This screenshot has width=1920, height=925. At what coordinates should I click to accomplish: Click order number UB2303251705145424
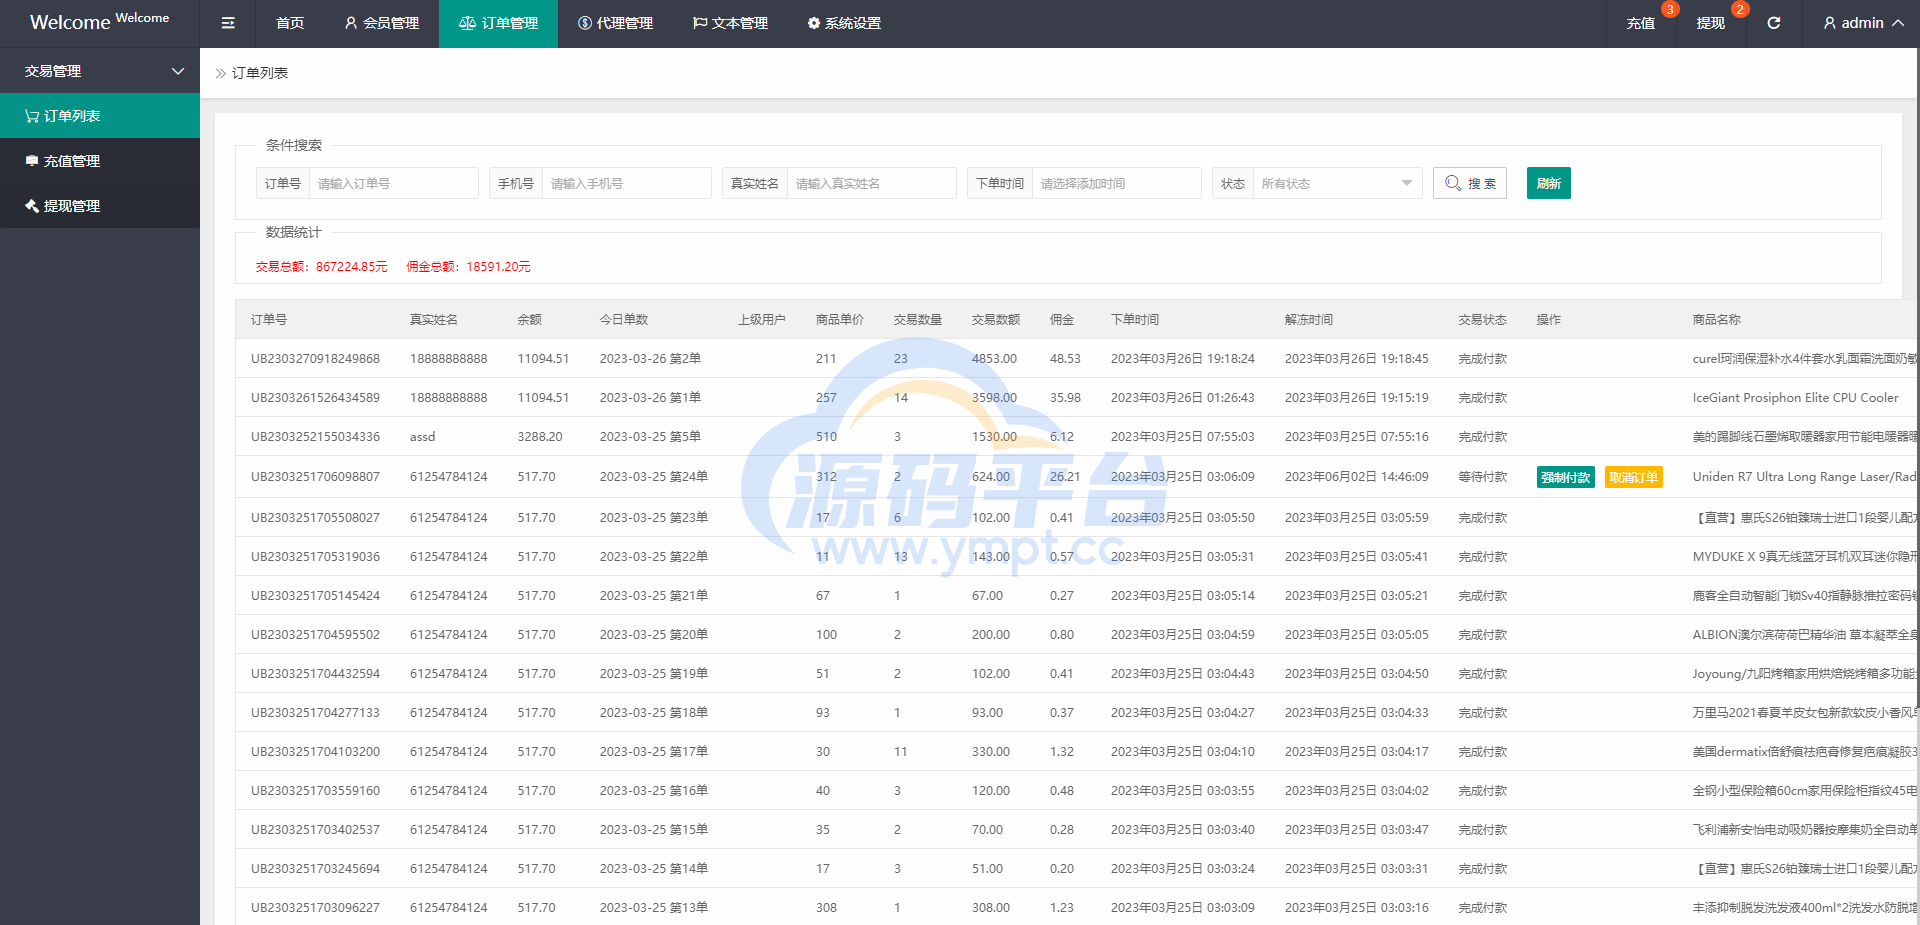point(315,596)
